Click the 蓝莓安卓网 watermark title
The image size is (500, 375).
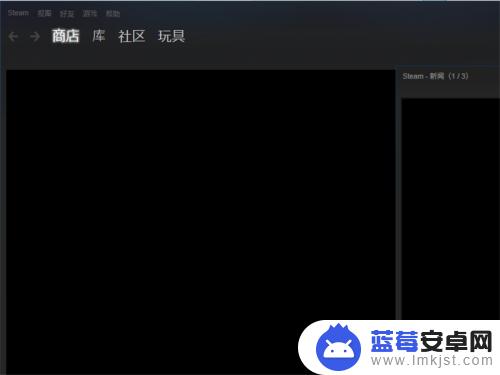click(x=431, y=341)
